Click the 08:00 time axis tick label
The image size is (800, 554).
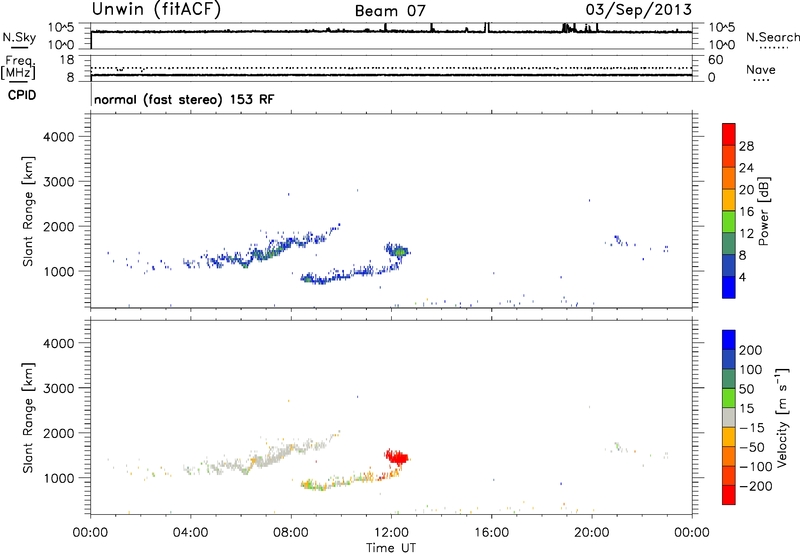291,533
